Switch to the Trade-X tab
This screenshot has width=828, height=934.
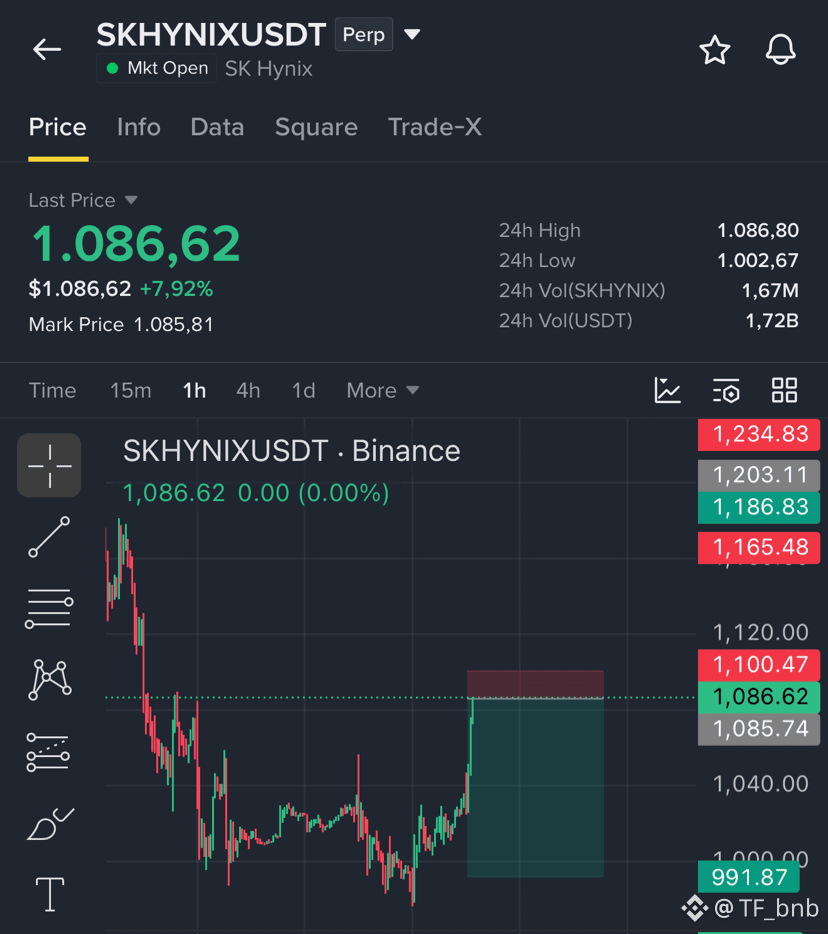[435, 127]
